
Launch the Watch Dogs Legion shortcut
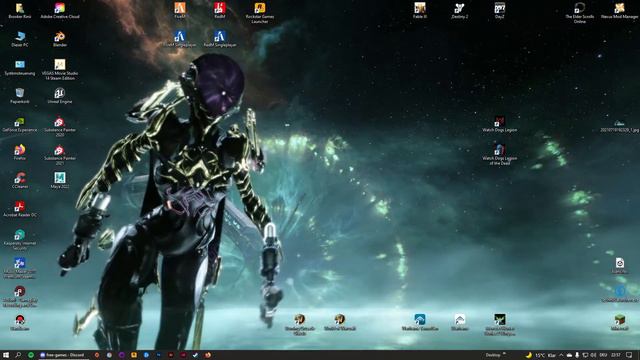coord(500,124)
